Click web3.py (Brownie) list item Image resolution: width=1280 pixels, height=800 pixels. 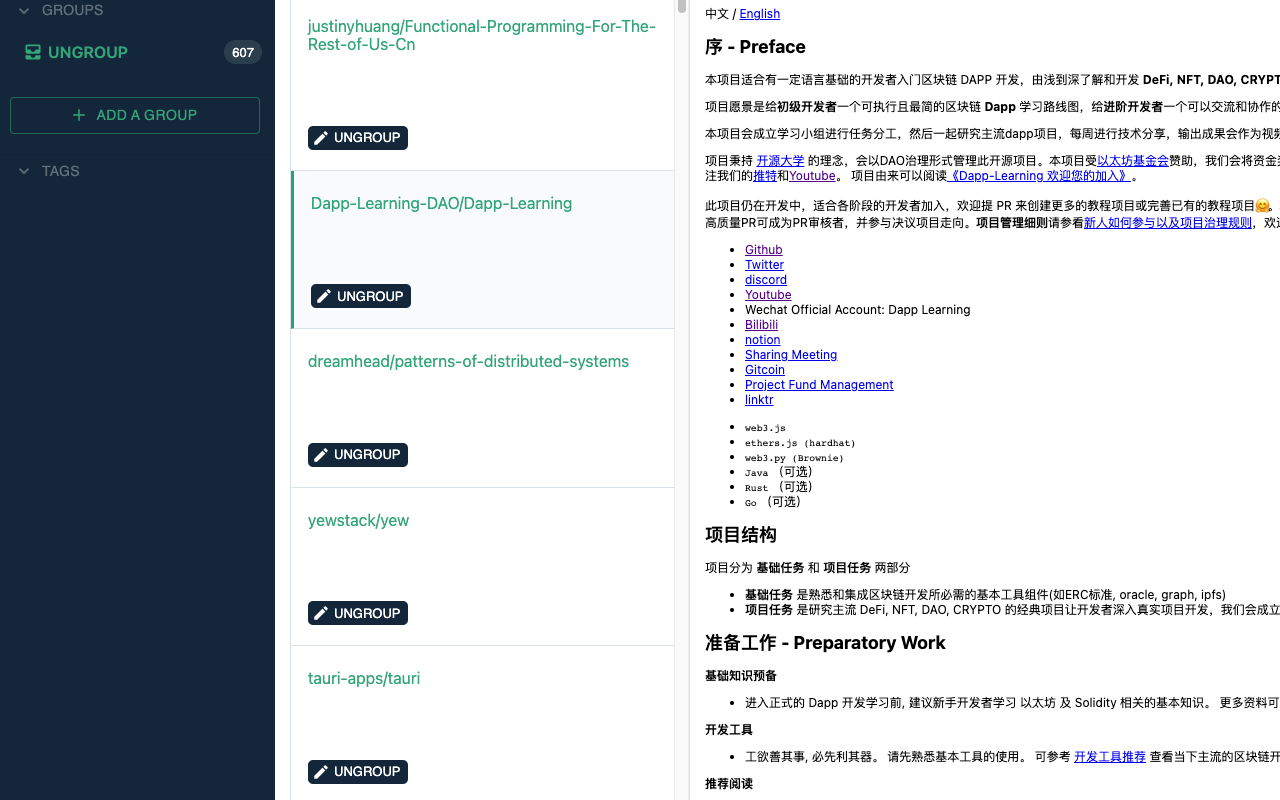(794, 458)
